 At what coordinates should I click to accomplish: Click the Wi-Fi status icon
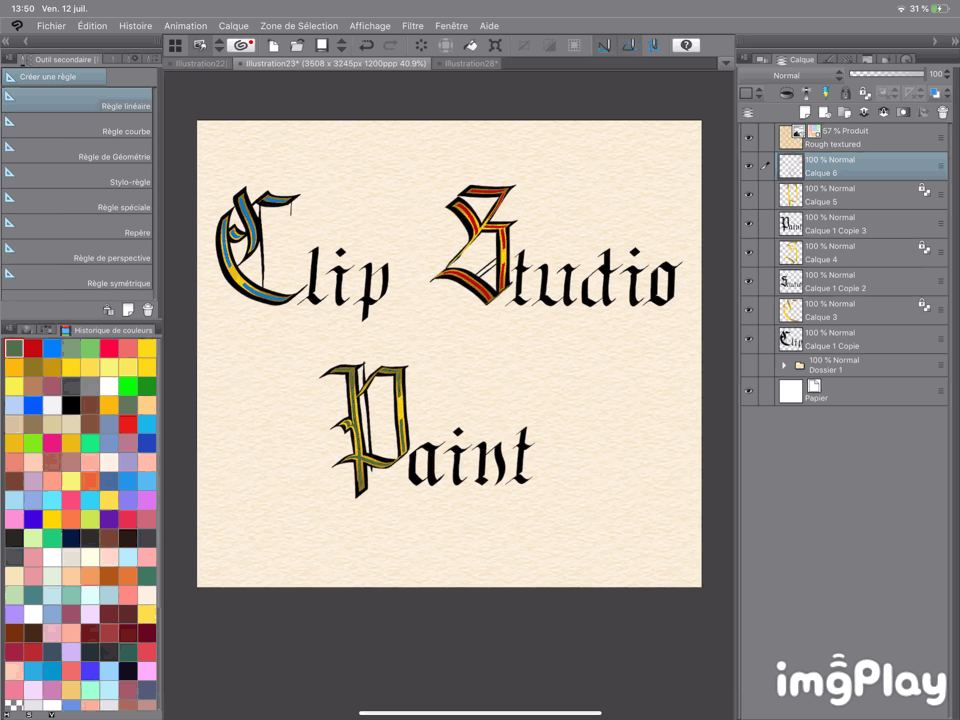(x=901, y=9)
